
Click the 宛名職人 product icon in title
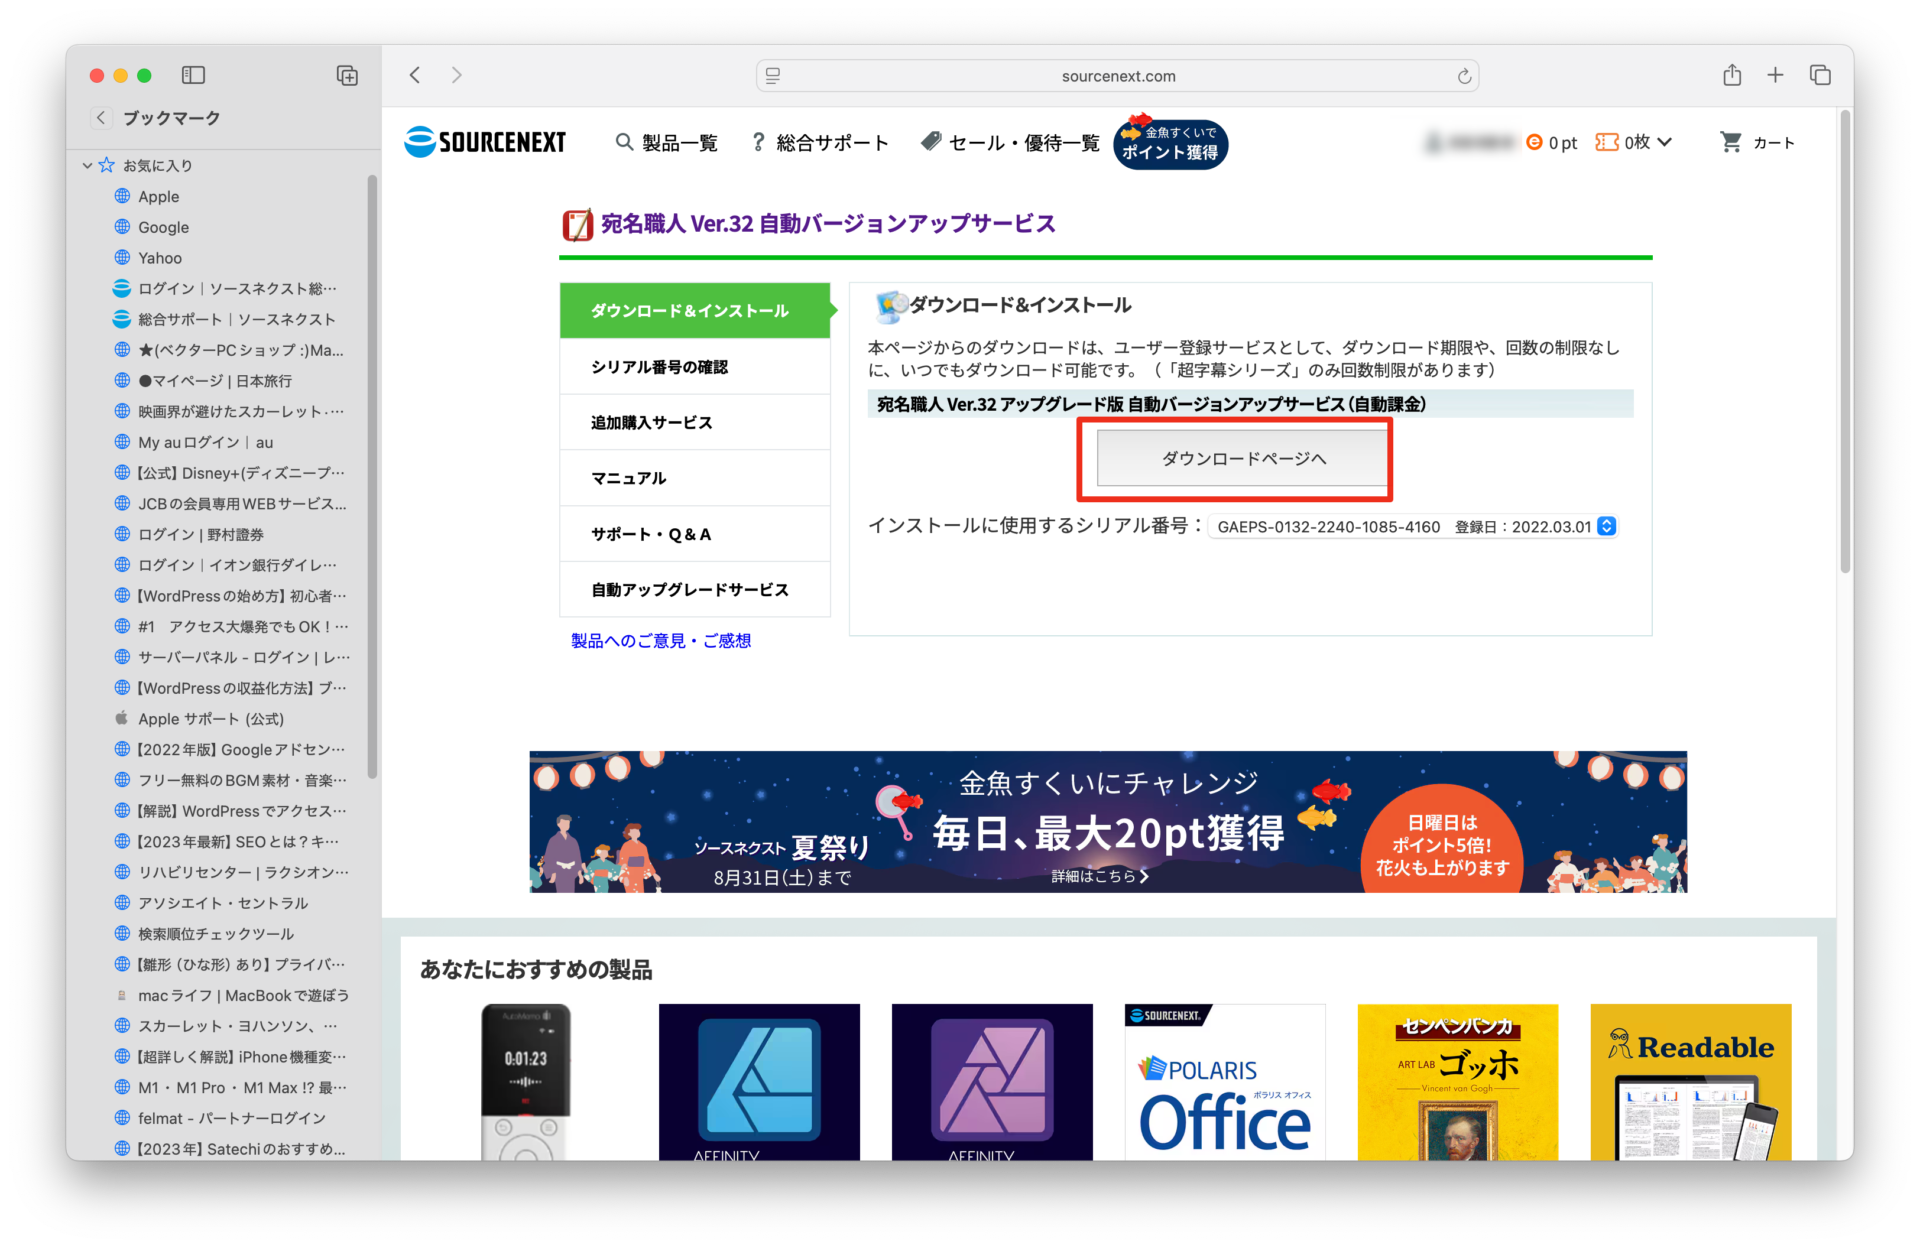click(577, 225)
